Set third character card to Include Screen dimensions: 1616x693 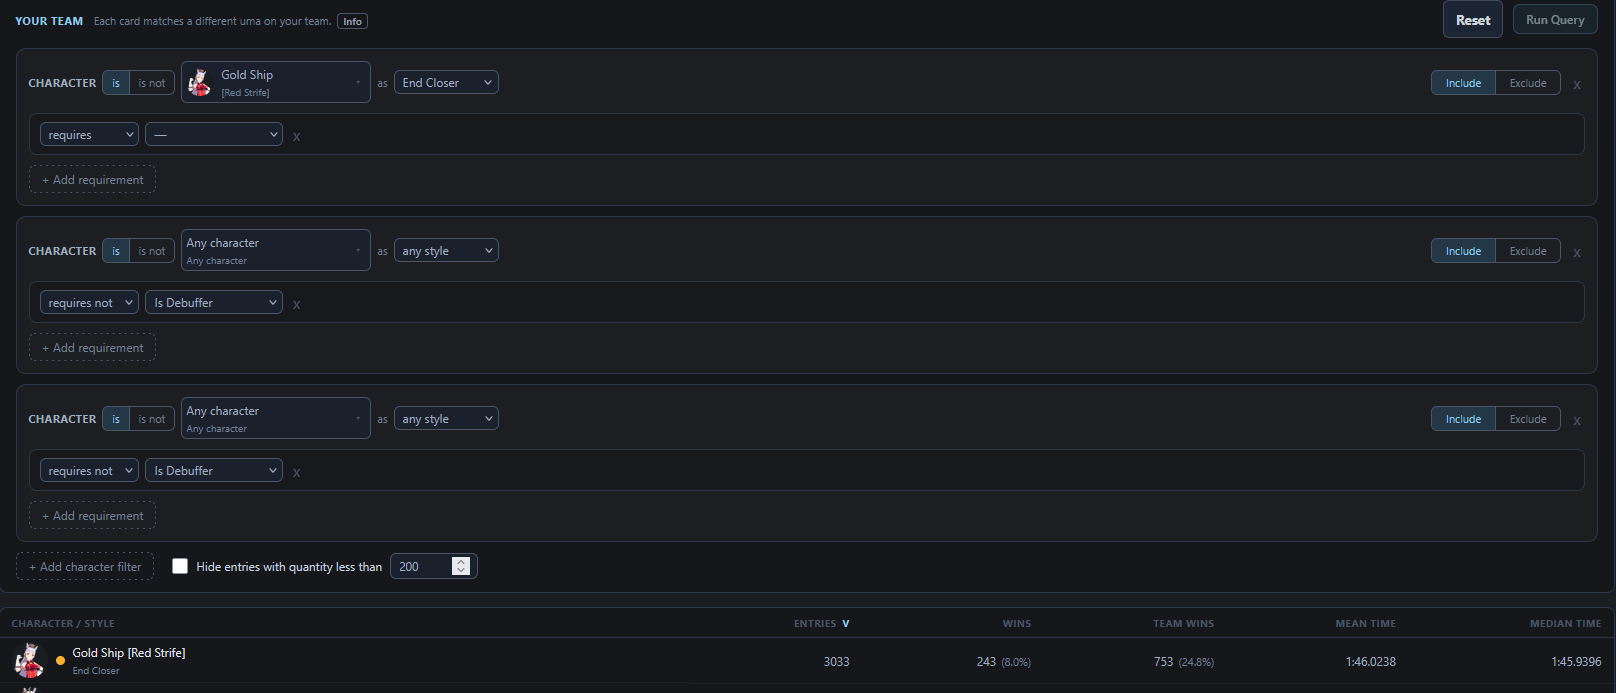(1463, 419)
